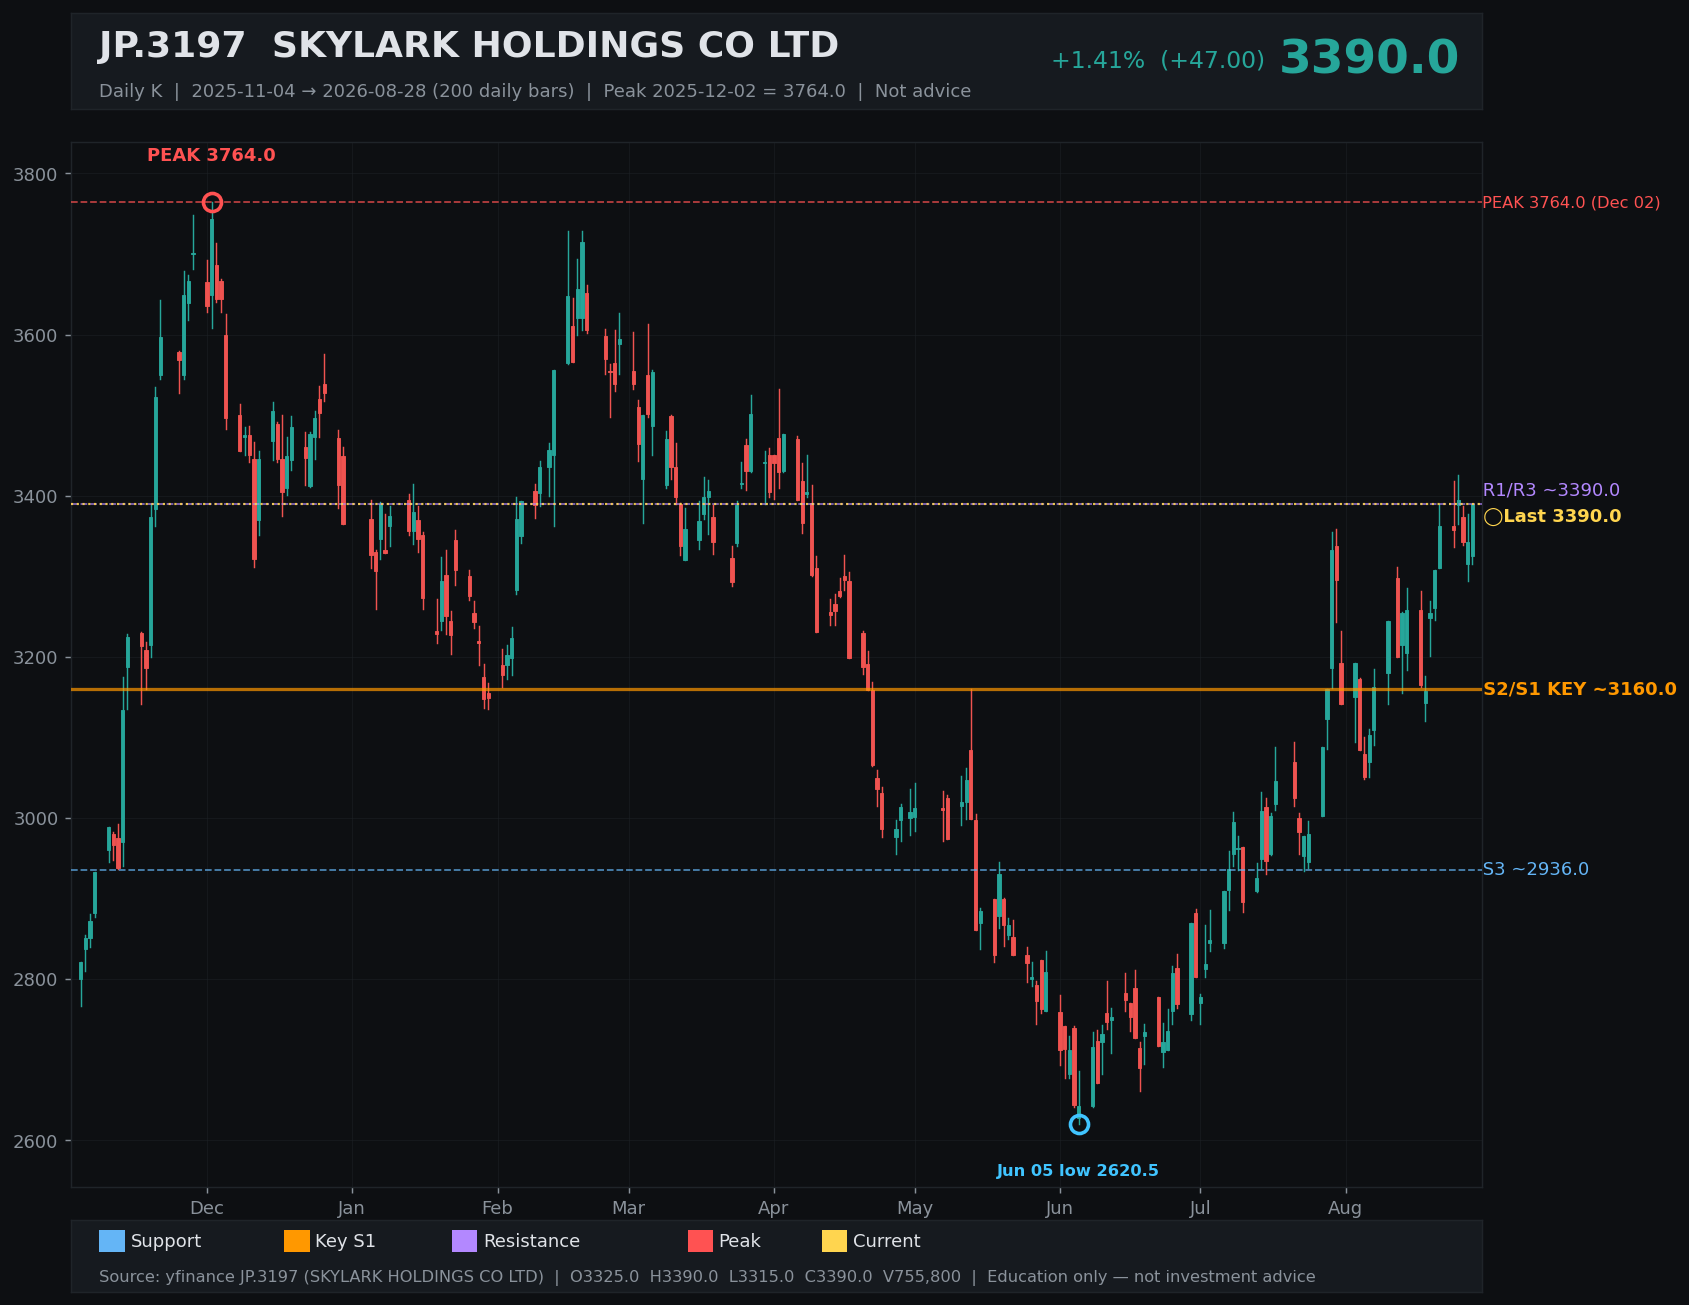Click the 'Mar' x-axis label
Screen dimensions: 1689x1305
(x=628, y=1208)
